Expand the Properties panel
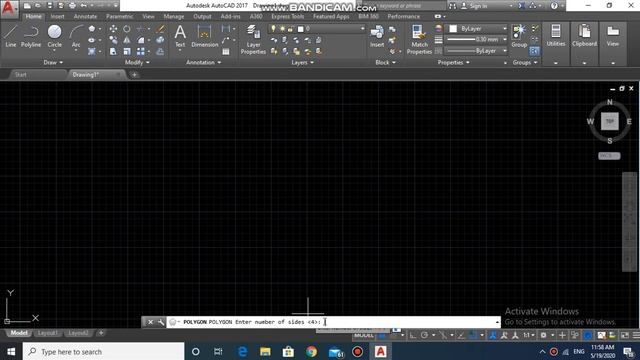Image resolution: width=640 pixels, height=360 pixels. [453, 62]
